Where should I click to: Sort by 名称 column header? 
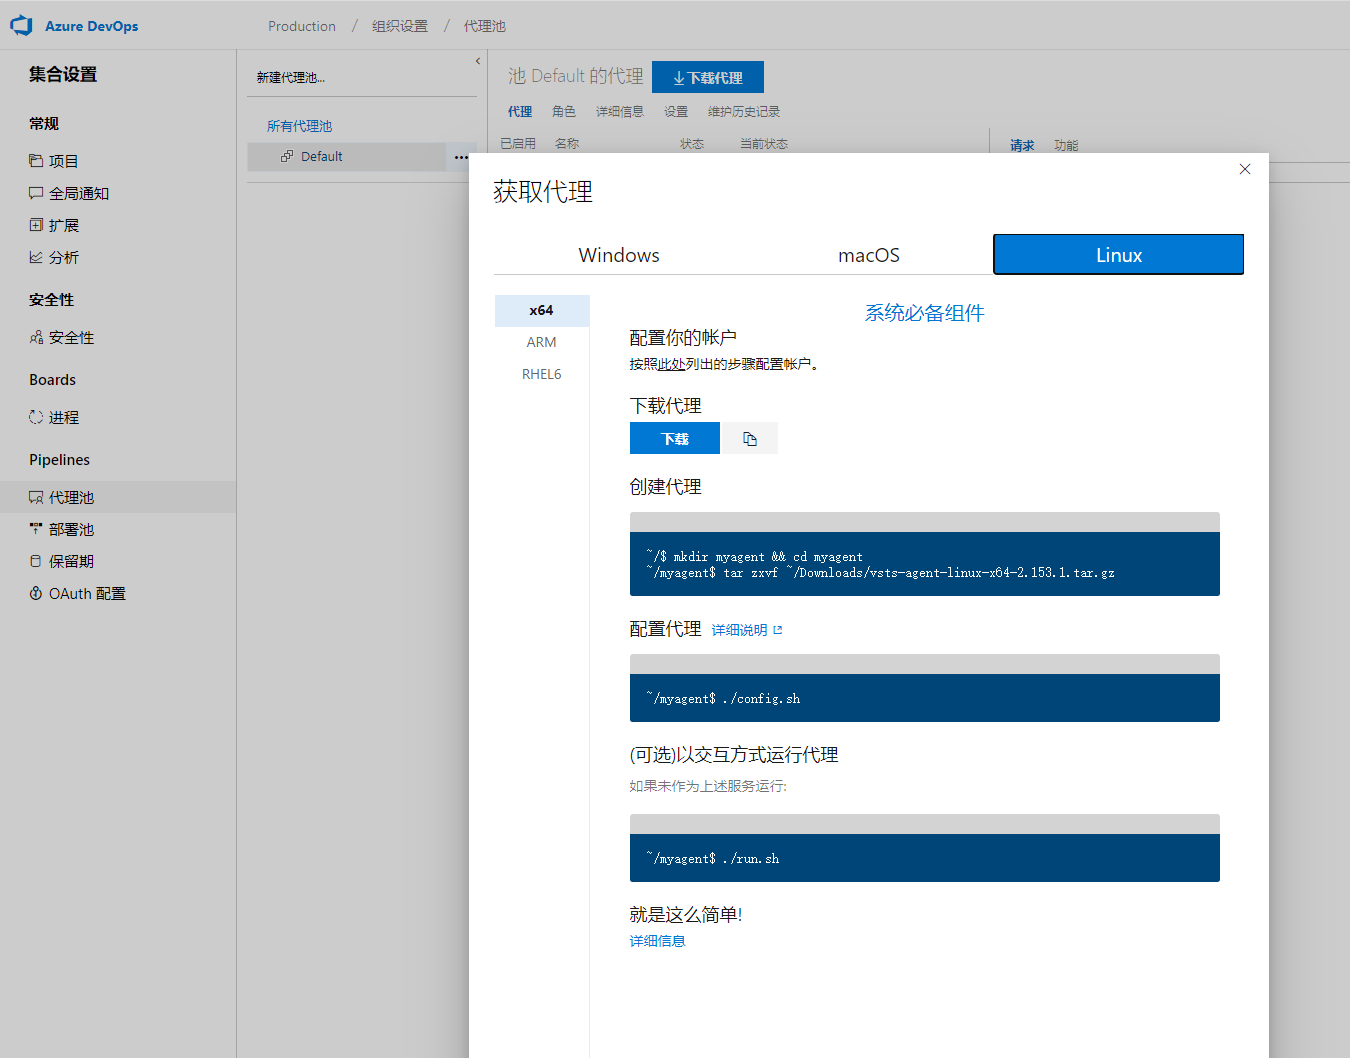pos(567,144)
